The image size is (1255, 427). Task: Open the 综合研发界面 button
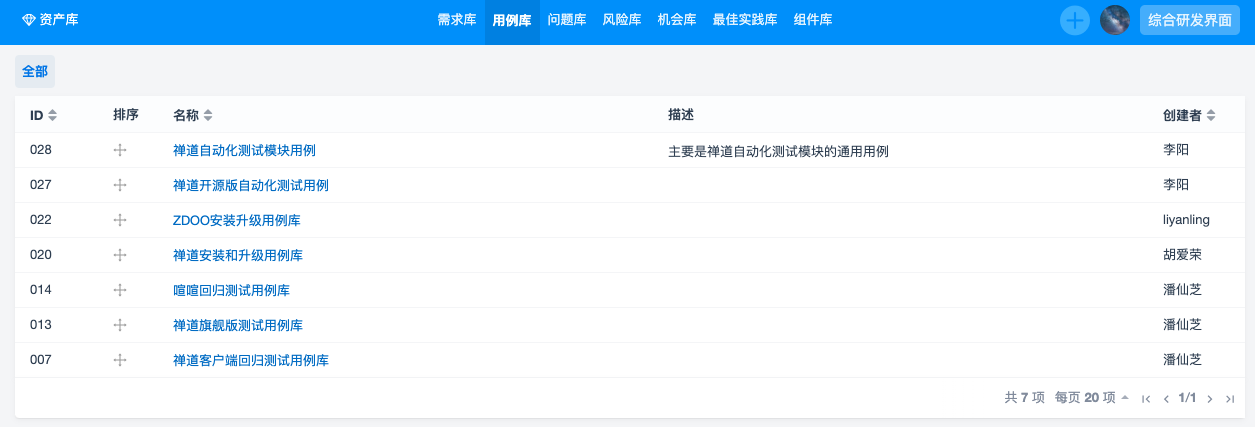pyautogui.click(x=1190, y=20)
